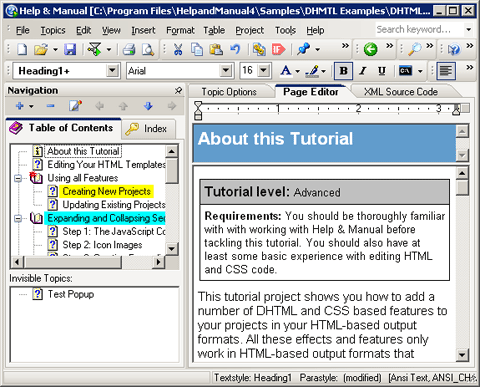Copy selection with the copy icon
This screenshot has height=387, width=480.
click(x=197, y=49)
